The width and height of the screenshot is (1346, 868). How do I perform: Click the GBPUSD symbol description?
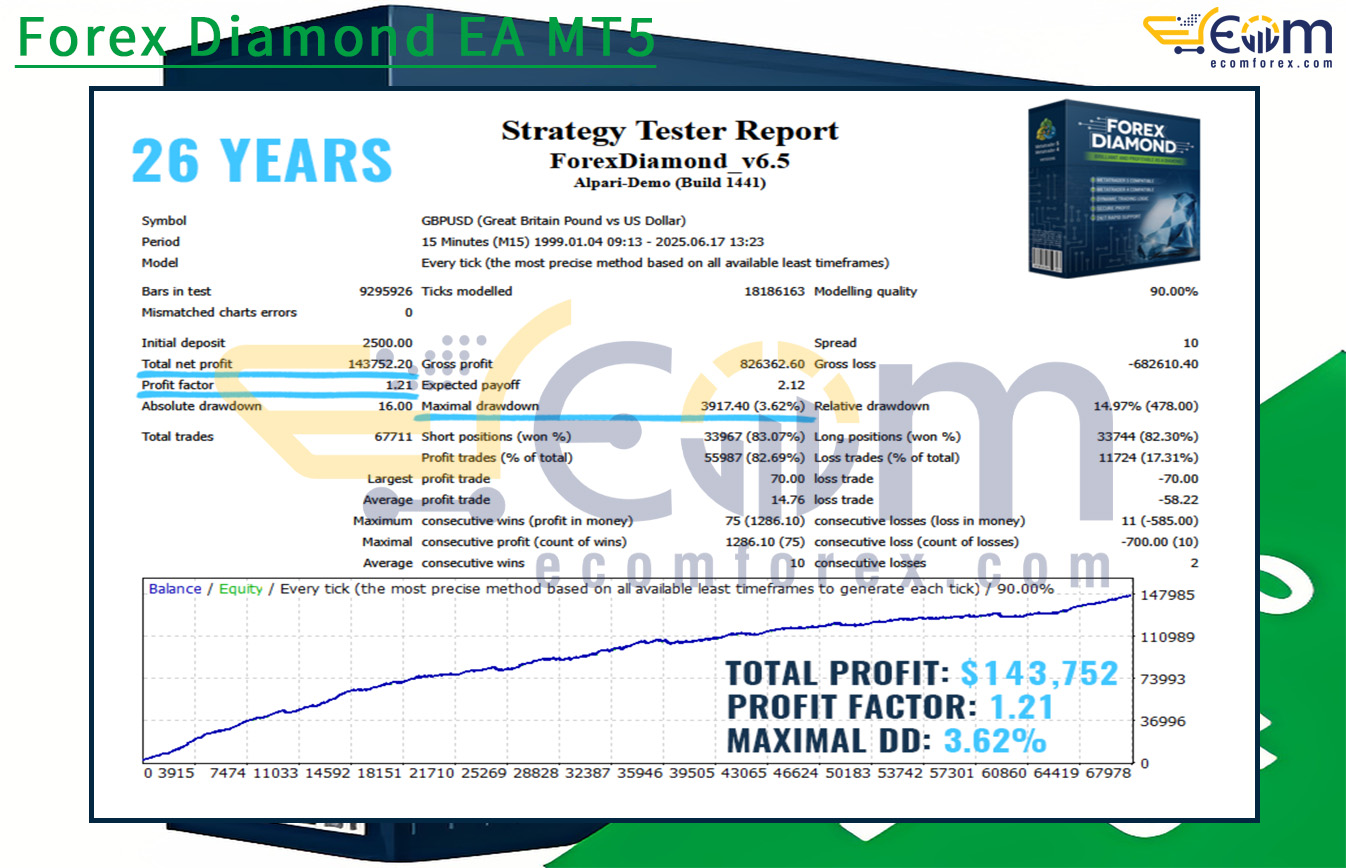pos(553,221)
